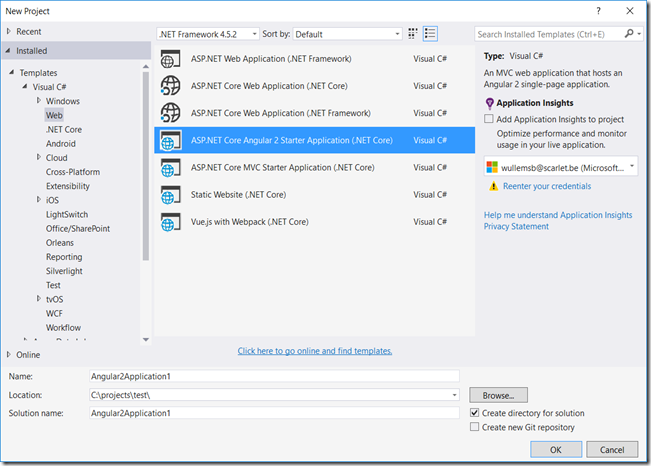Click the tree scroll down arrow

coord(146,340)
